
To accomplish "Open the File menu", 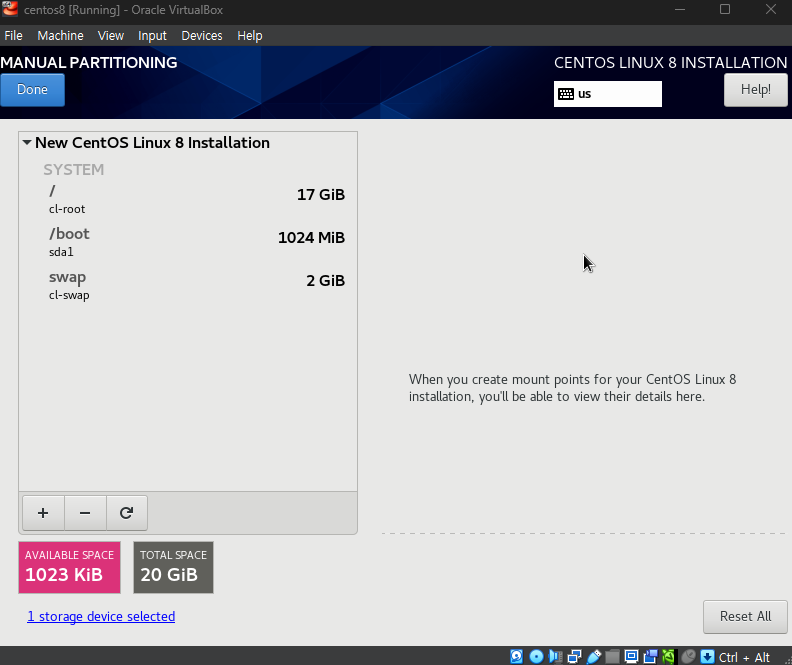I will 13,36.
